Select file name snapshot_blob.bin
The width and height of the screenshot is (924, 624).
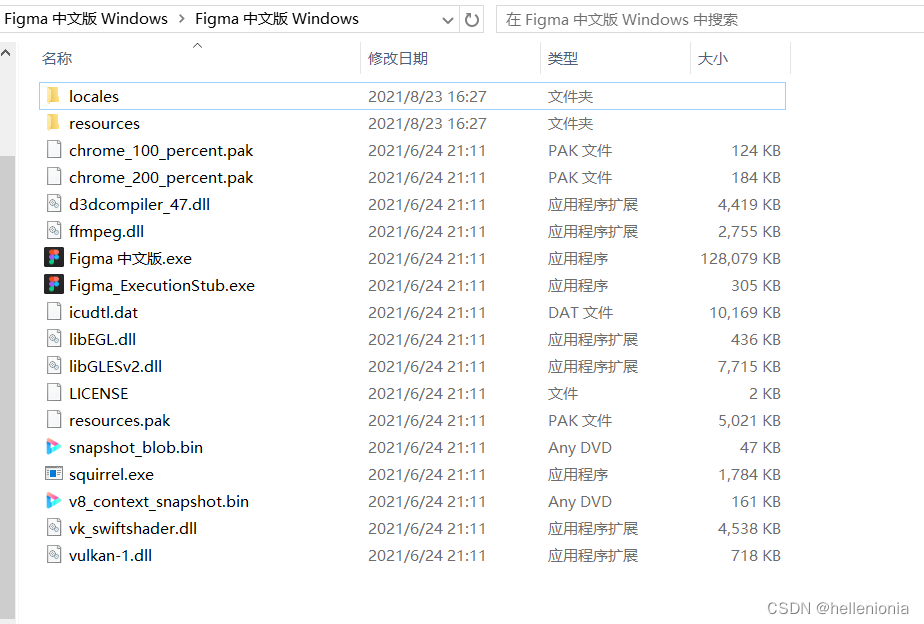[x=136, y=448]
